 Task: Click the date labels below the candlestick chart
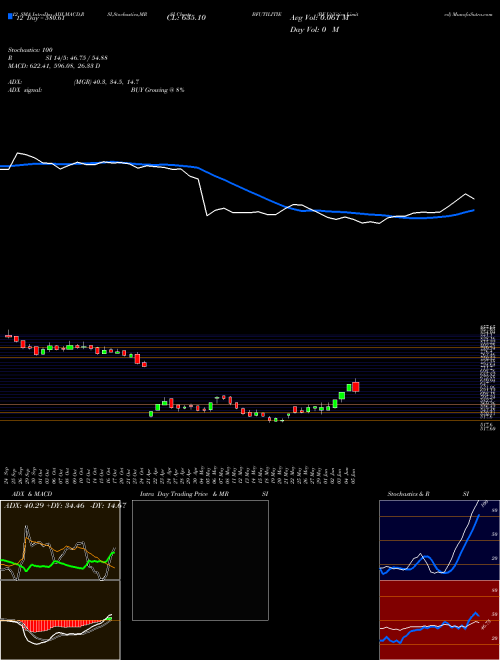[180, 475]
